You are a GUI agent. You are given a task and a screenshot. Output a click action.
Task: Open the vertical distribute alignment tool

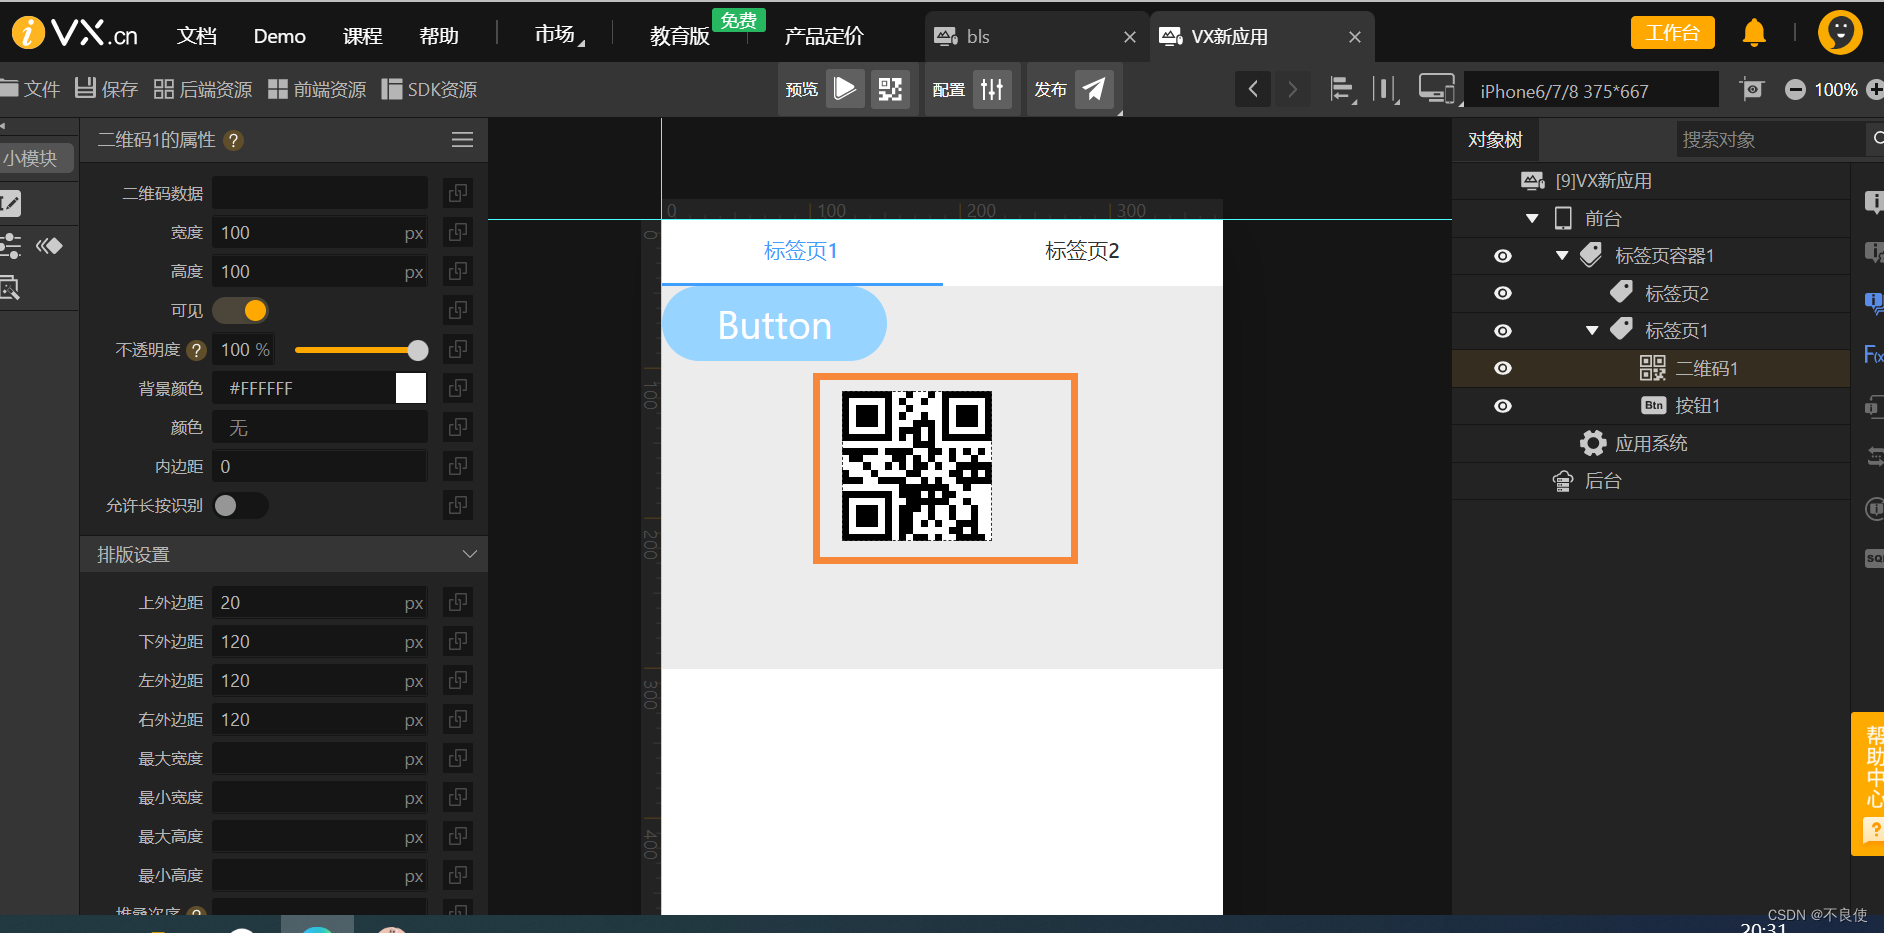1386,90
